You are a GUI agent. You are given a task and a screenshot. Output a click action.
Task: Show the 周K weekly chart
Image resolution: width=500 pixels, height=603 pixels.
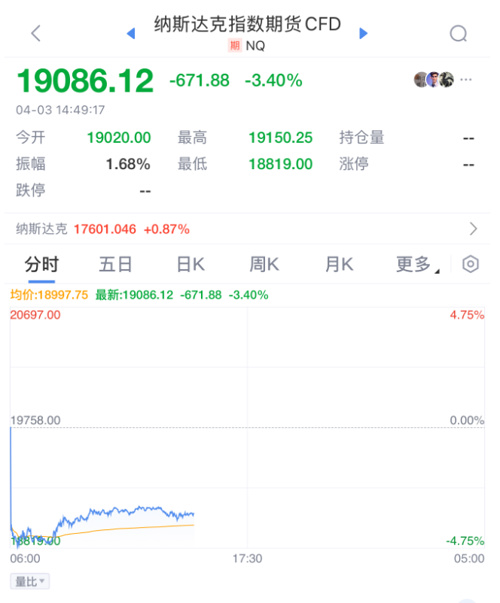pos(264,265)
